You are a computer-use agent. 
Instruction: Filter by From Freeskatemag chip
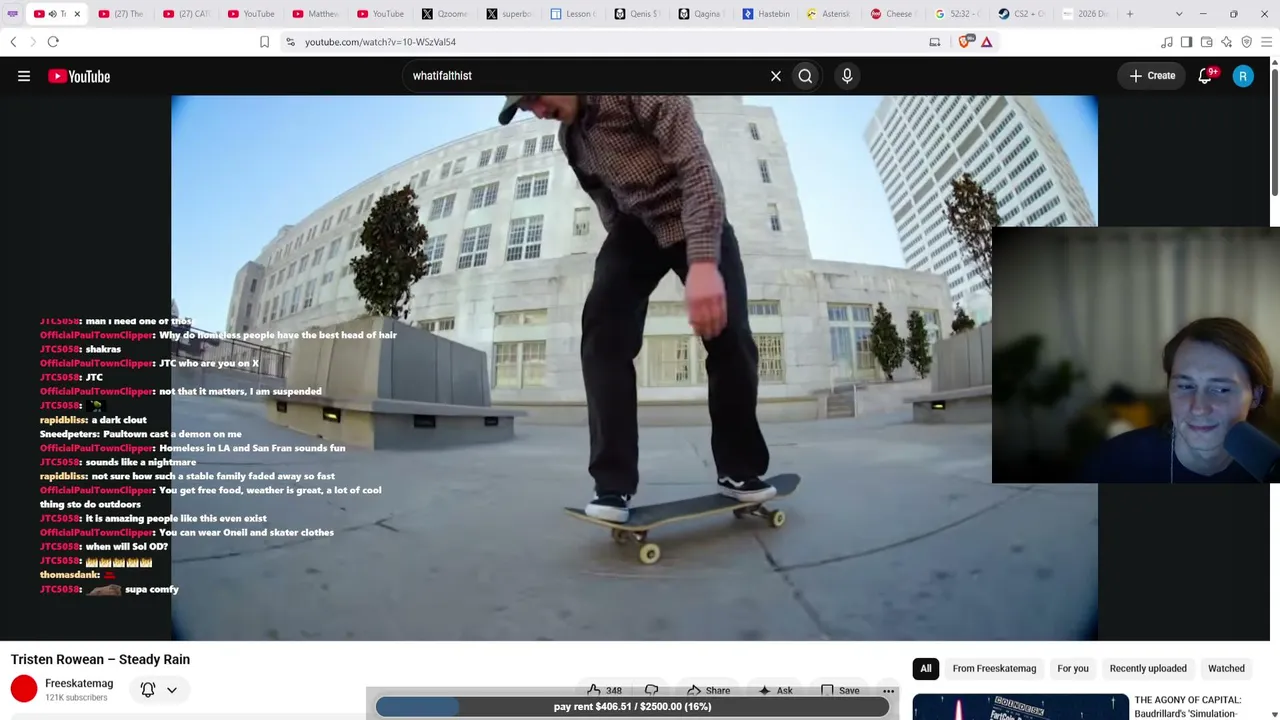994,668
